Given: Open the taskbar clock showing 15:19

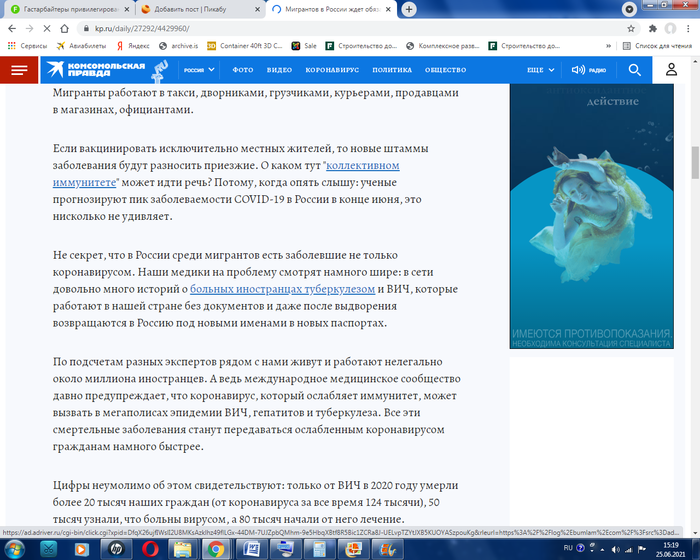Looking at the screenshot, I should pyautogui.click(x=671, y=549).
